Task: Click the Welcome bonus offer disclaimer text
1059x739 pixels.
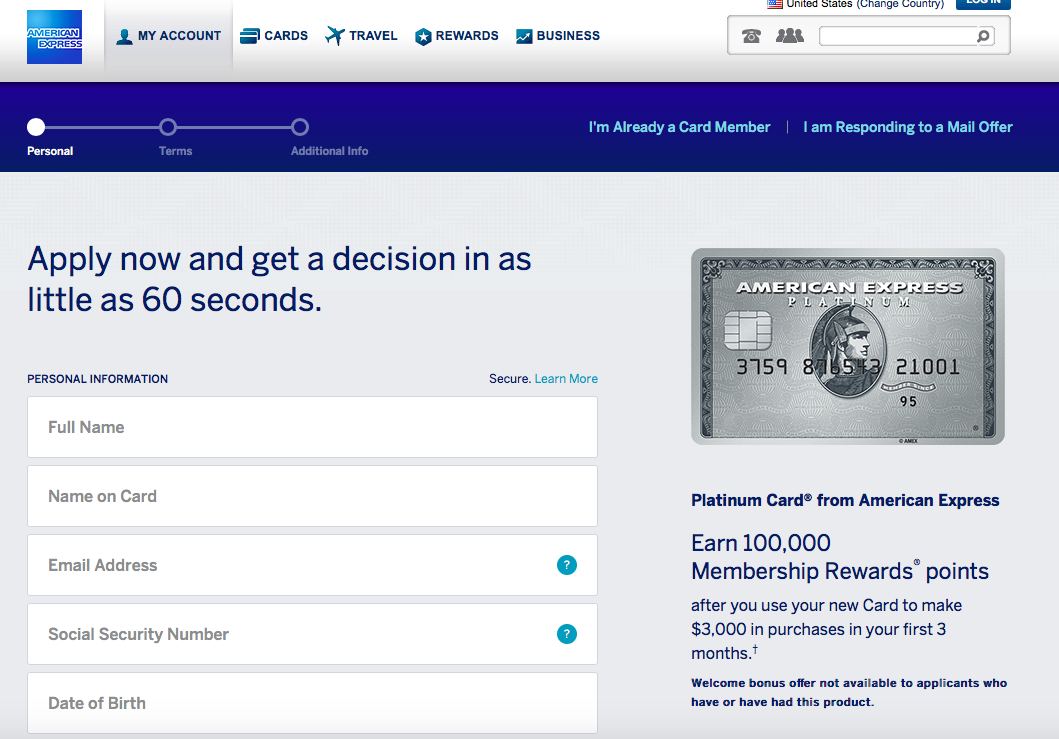Action: coord(849,692)
